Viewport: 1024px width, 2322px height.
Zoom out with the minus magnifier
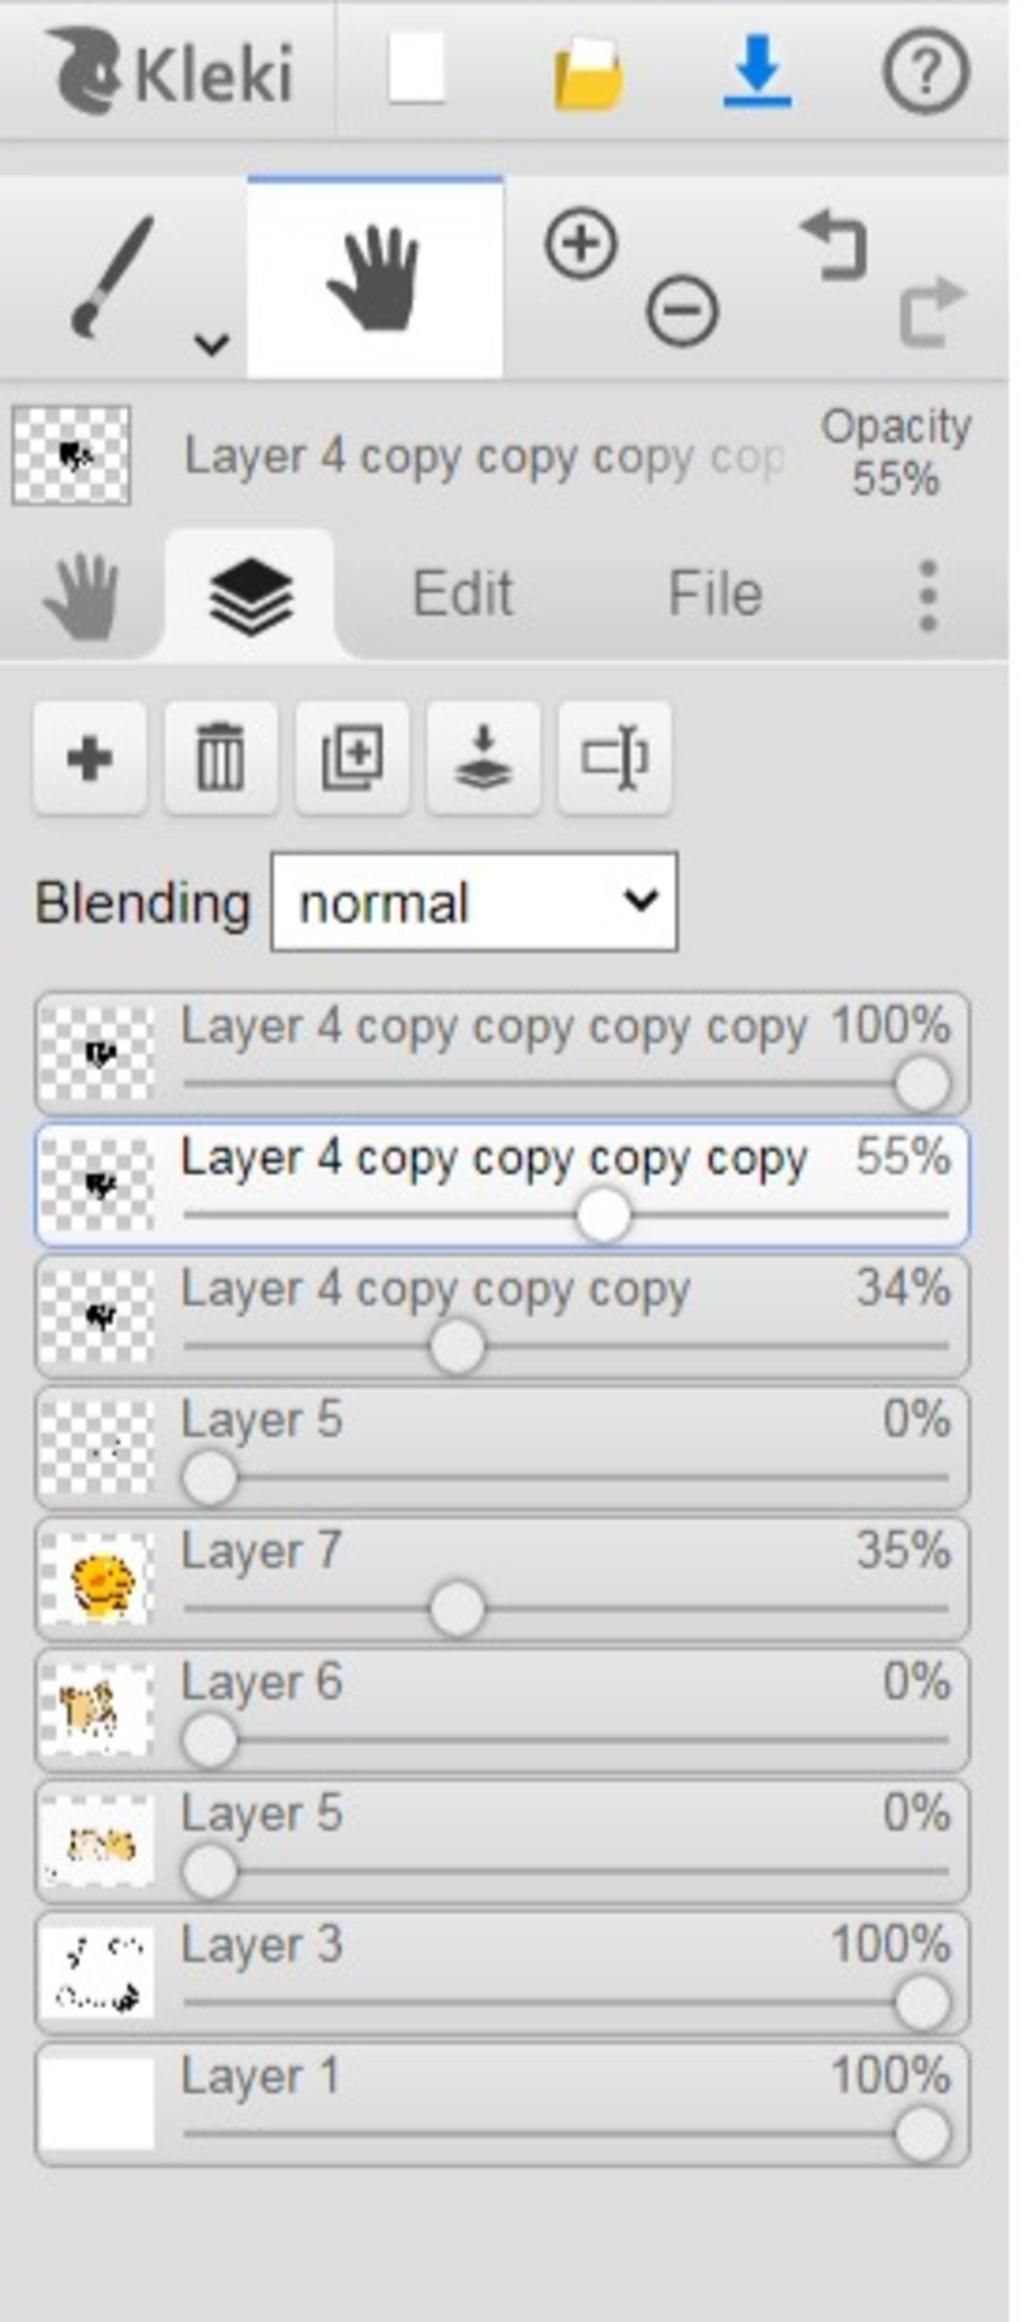tap(682, 311)
